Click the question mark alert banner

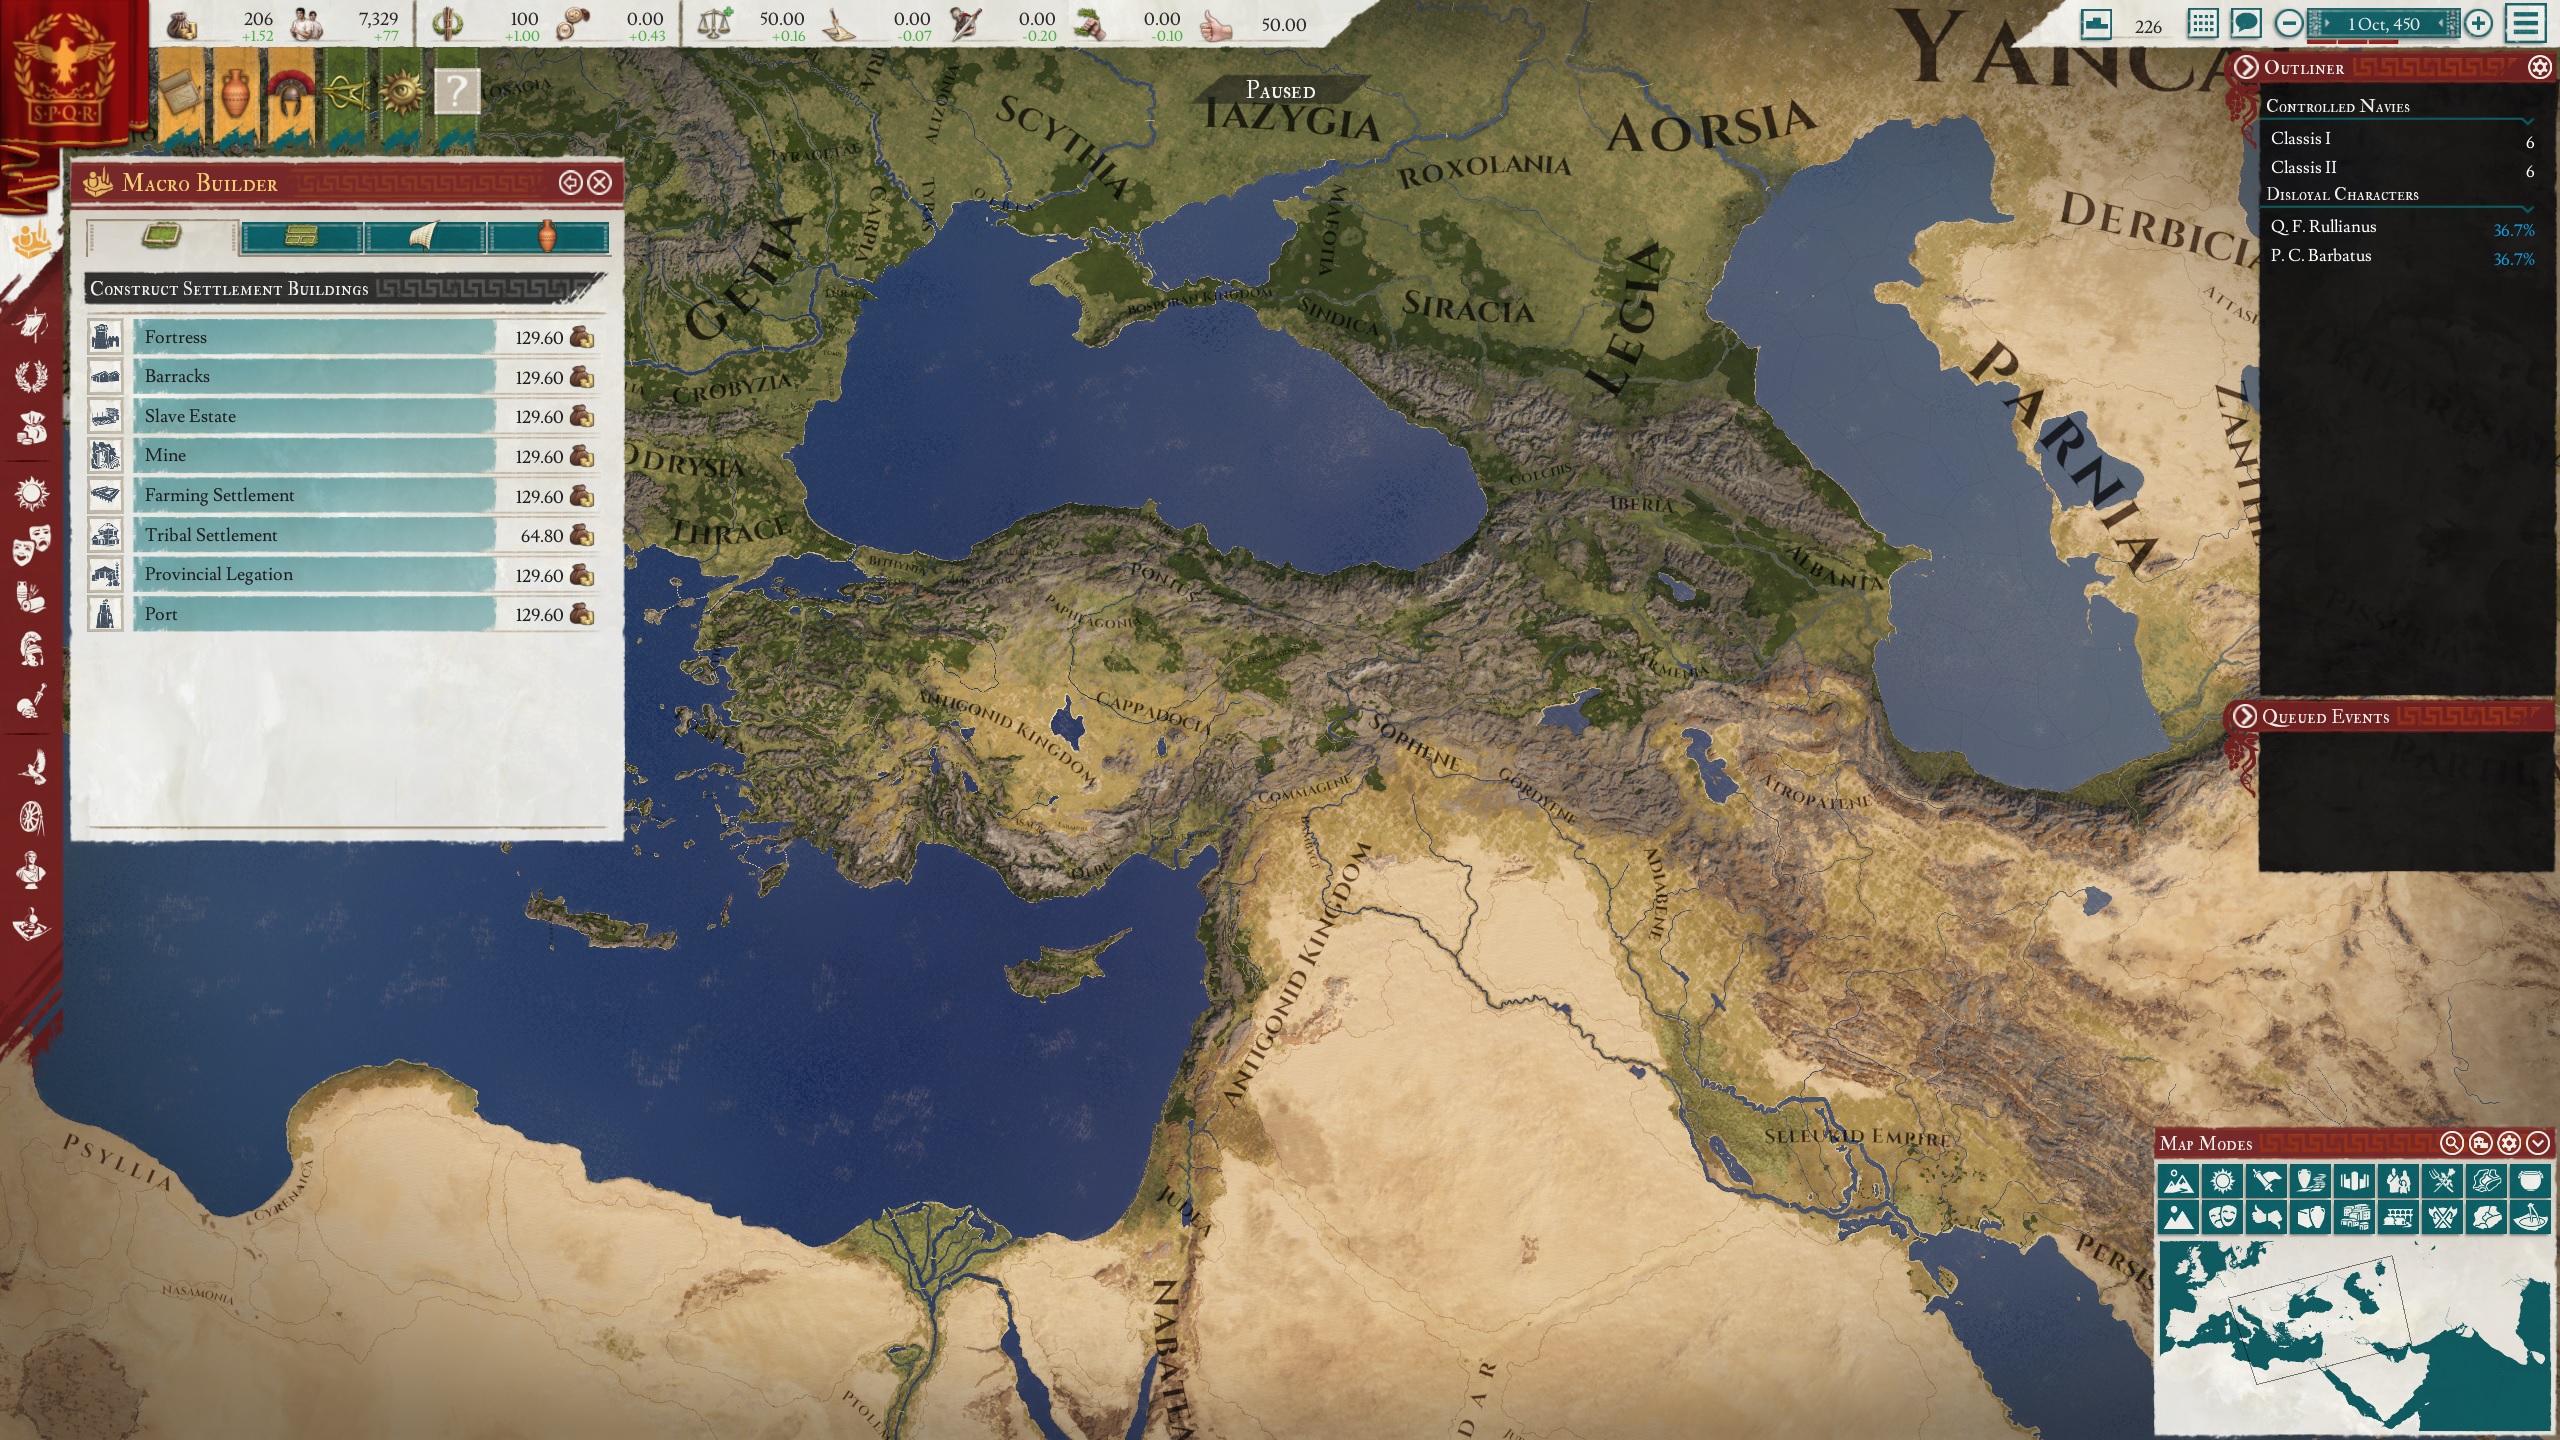457,94
